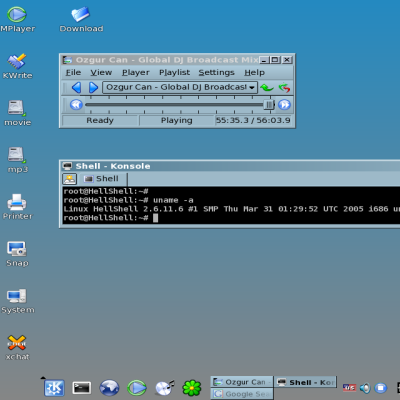400x400 pixels.
Task: Go to previous track with left arrow
Action: tap(76, 88)
